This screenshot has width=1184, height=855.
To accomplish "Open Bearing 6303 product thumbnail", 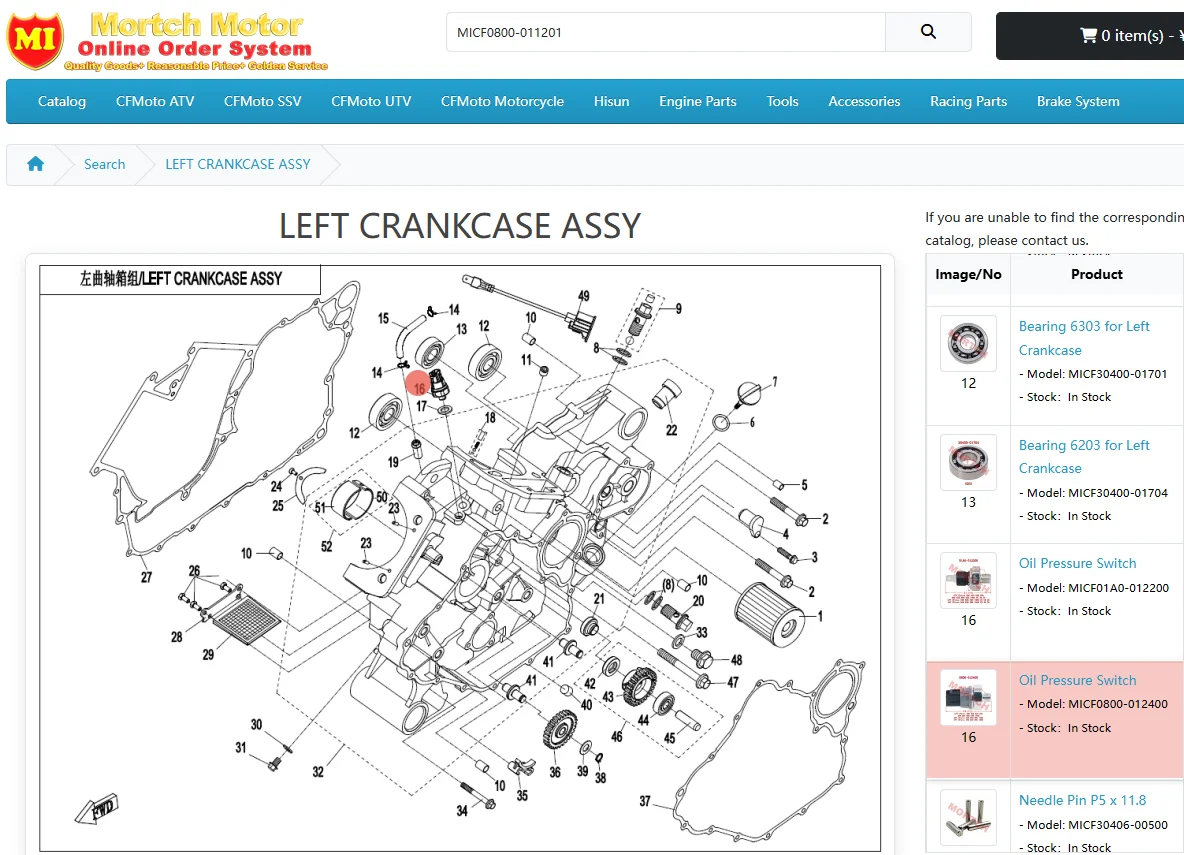I will pos(968,343).
